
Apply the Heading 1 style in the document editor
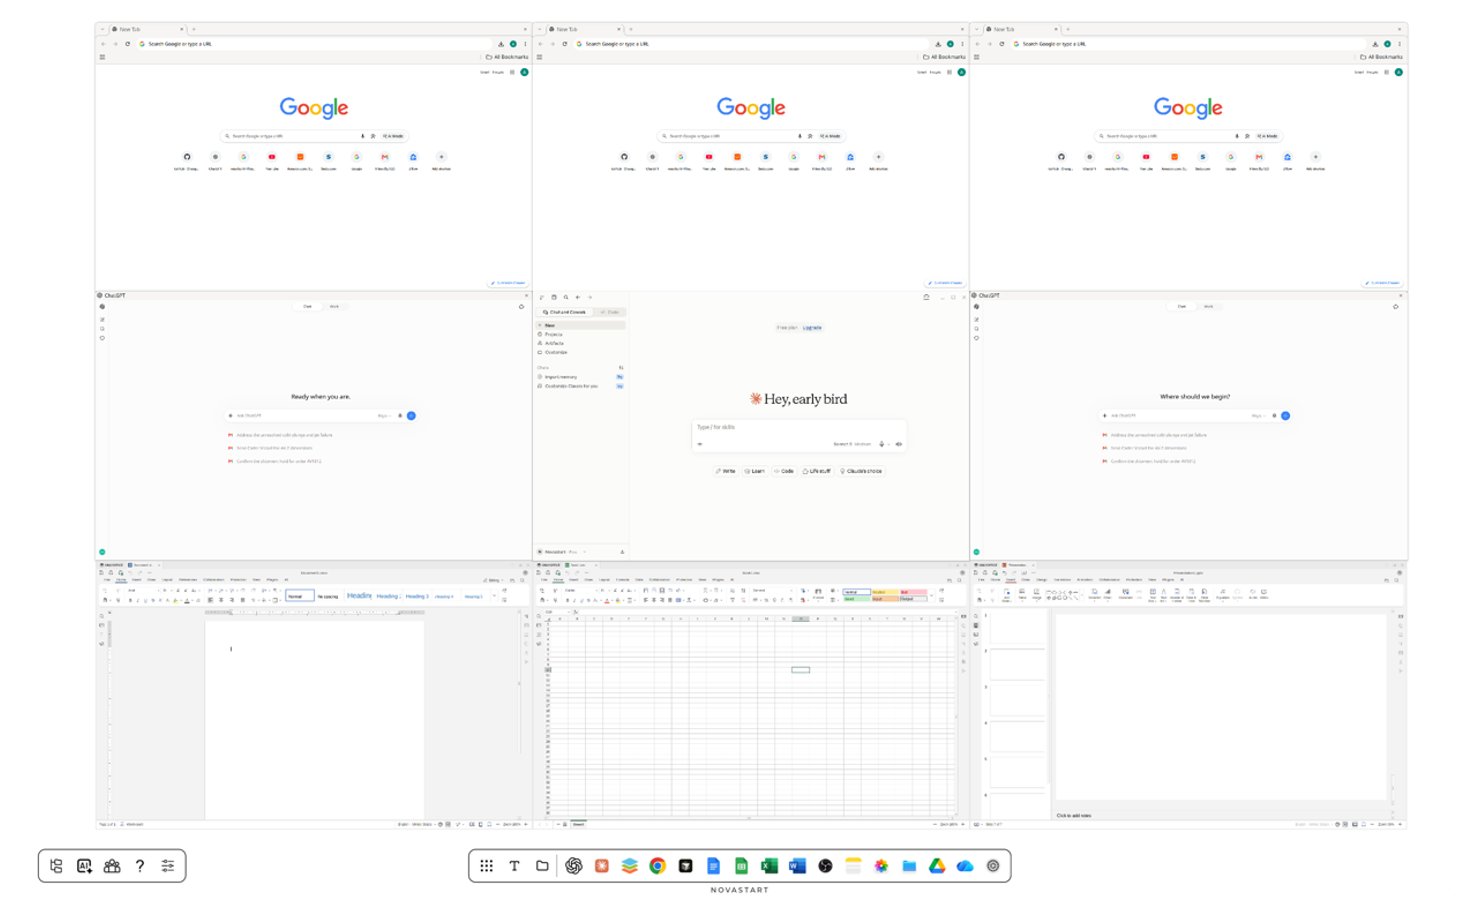point(359,596)
